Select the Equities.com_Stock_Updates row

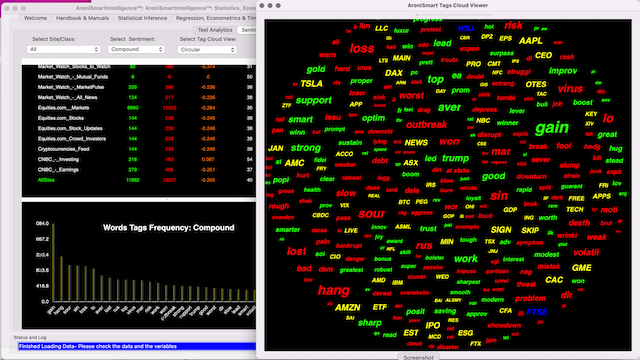139,128
